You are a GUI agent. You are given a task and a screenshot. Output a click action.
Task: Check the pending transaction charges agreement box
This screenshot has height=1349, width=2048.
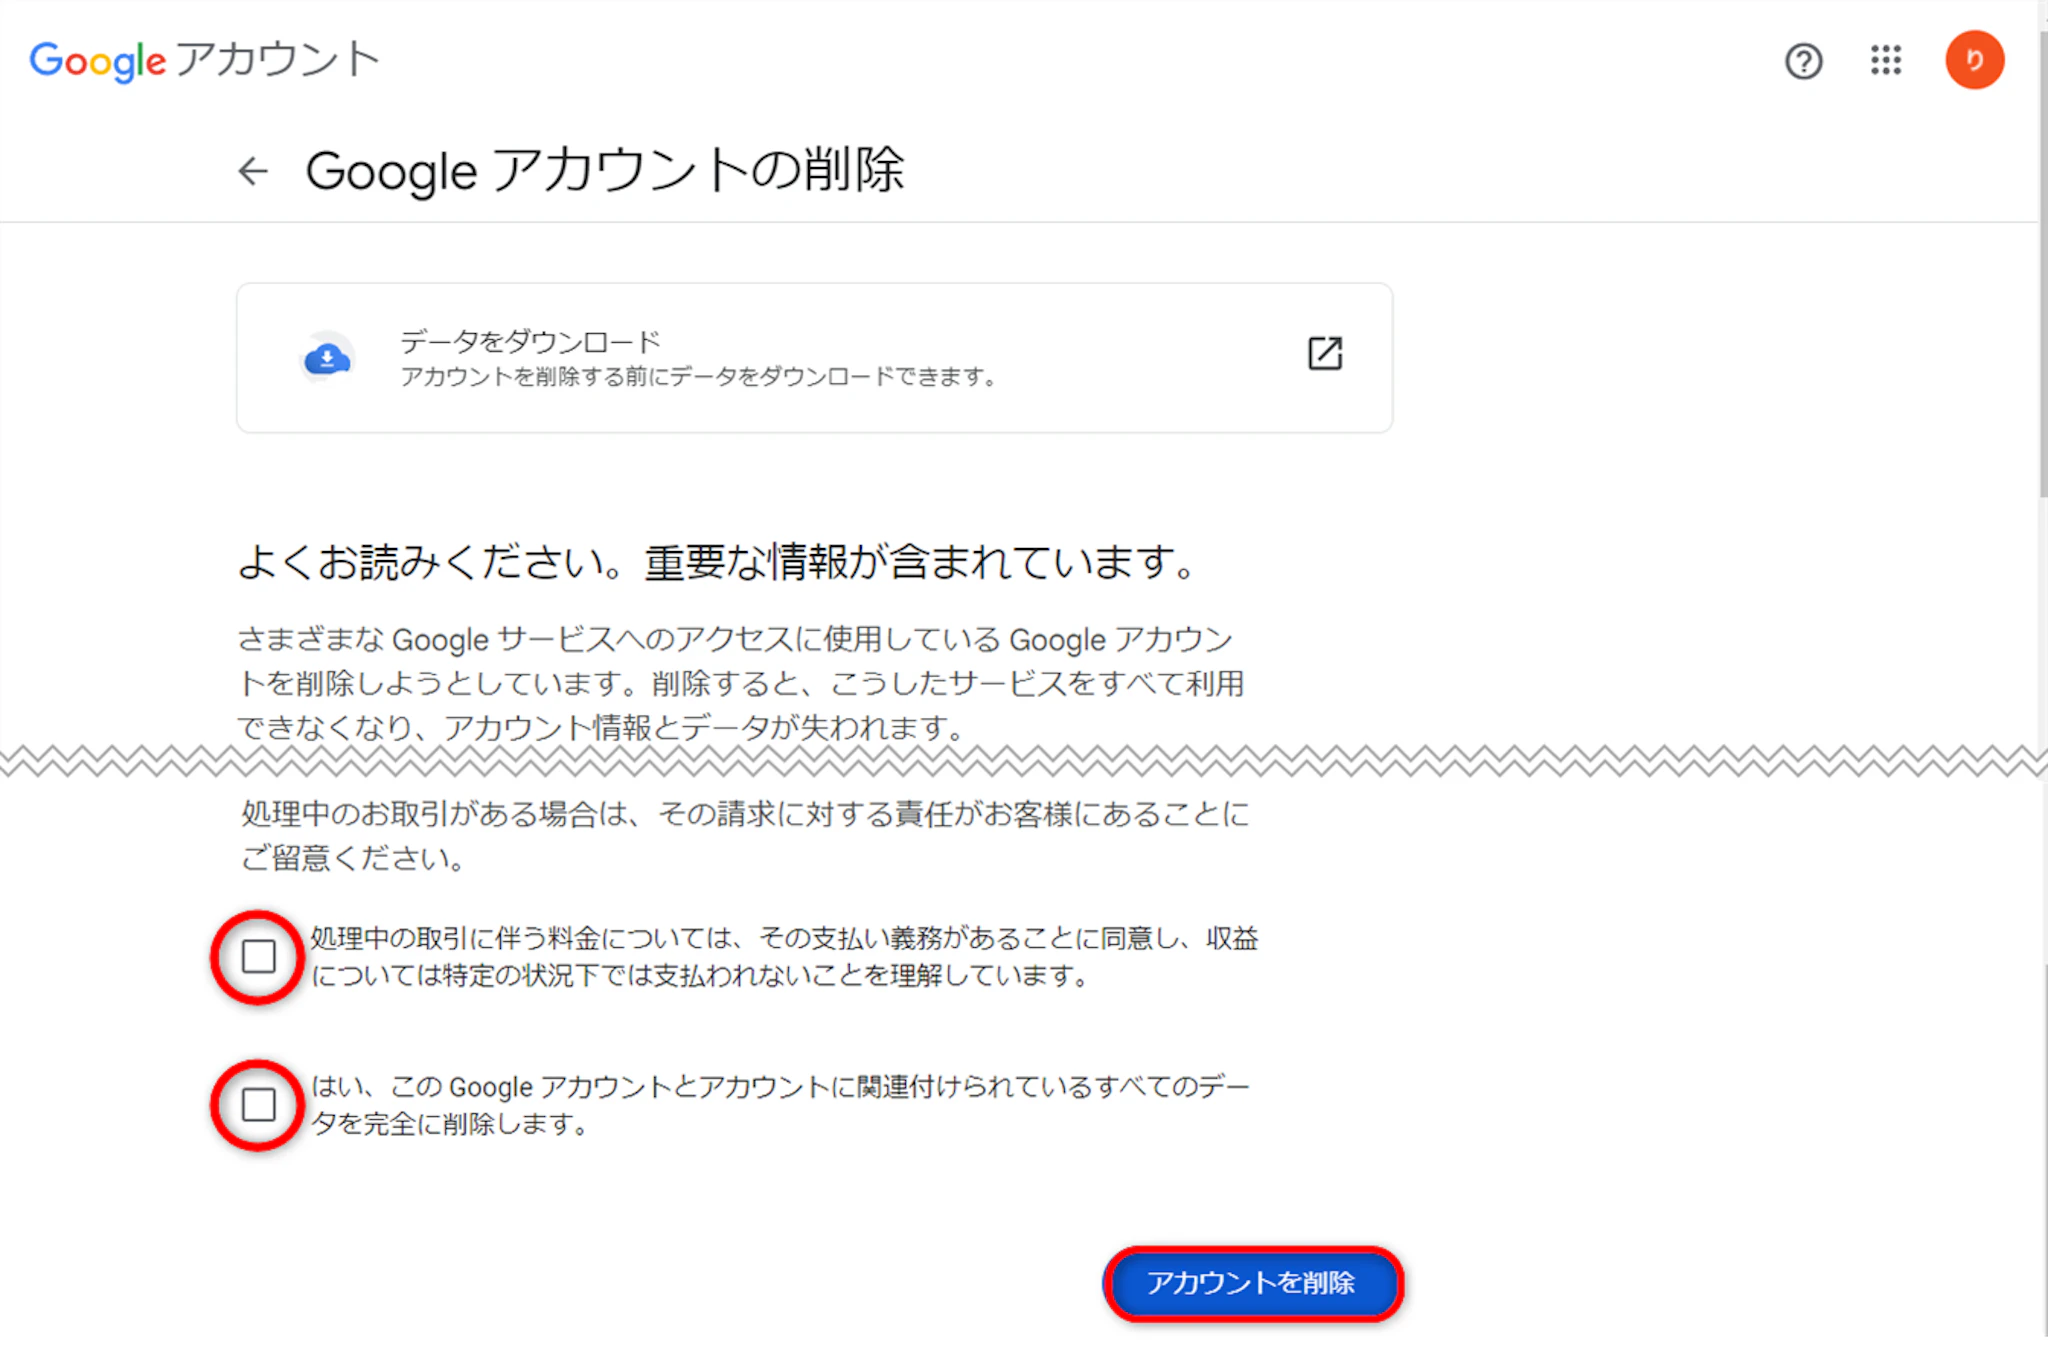click(259, 957)
